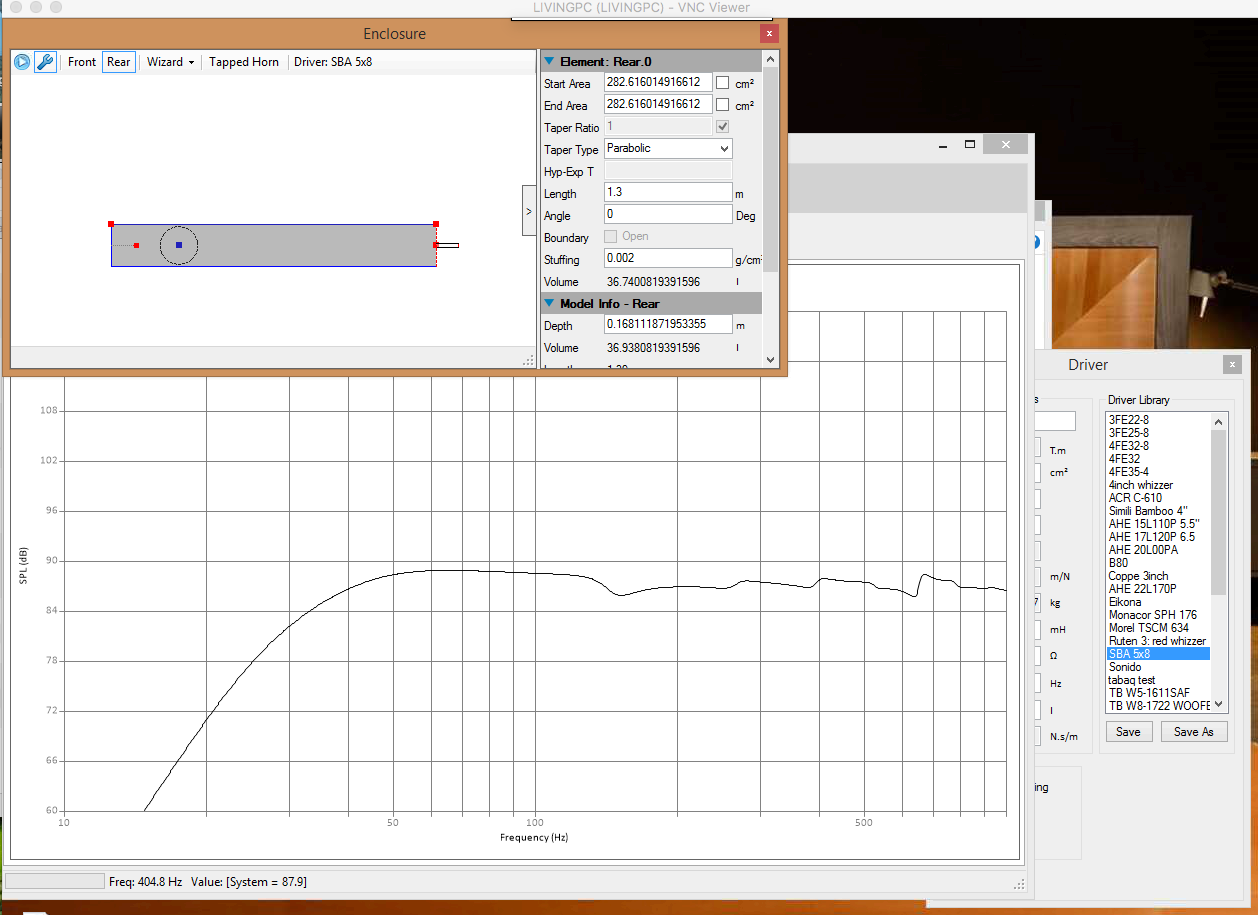
Task: Select AHE 20L00PA in Driver Library
Action: click(1143, 550)
